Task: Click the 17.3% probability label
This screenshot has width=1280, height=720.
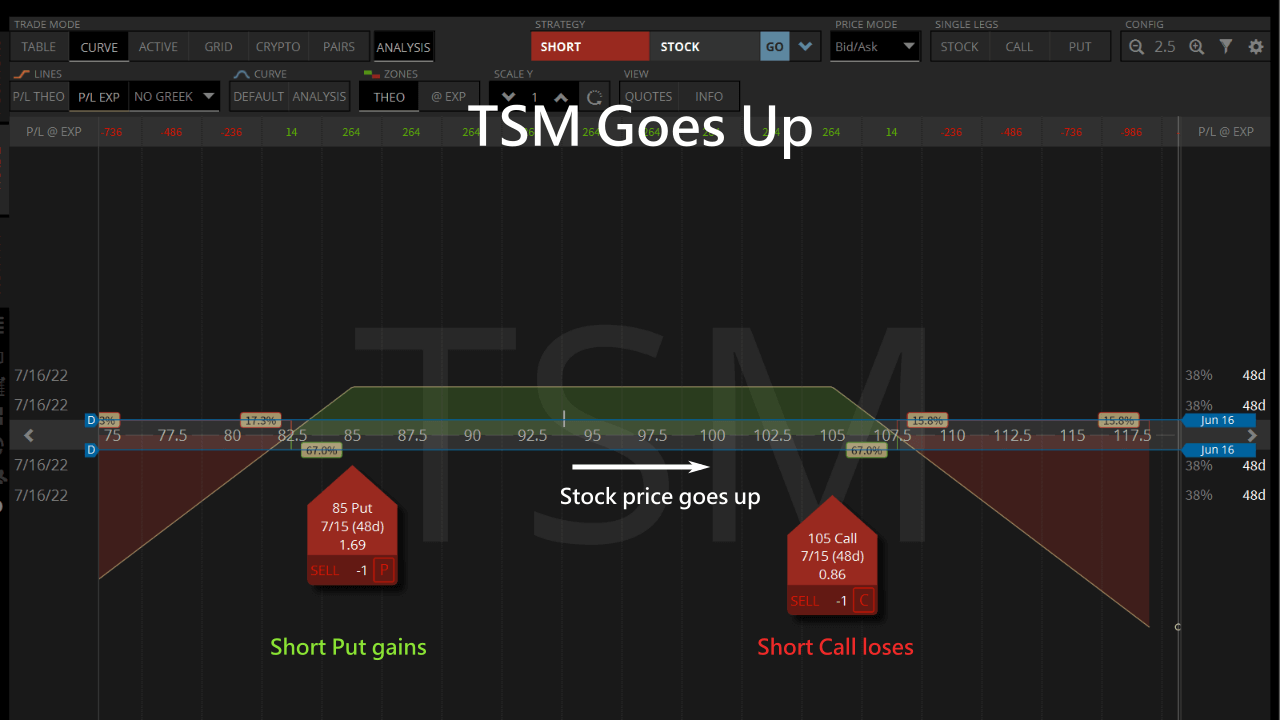Action: click(260, 421)
